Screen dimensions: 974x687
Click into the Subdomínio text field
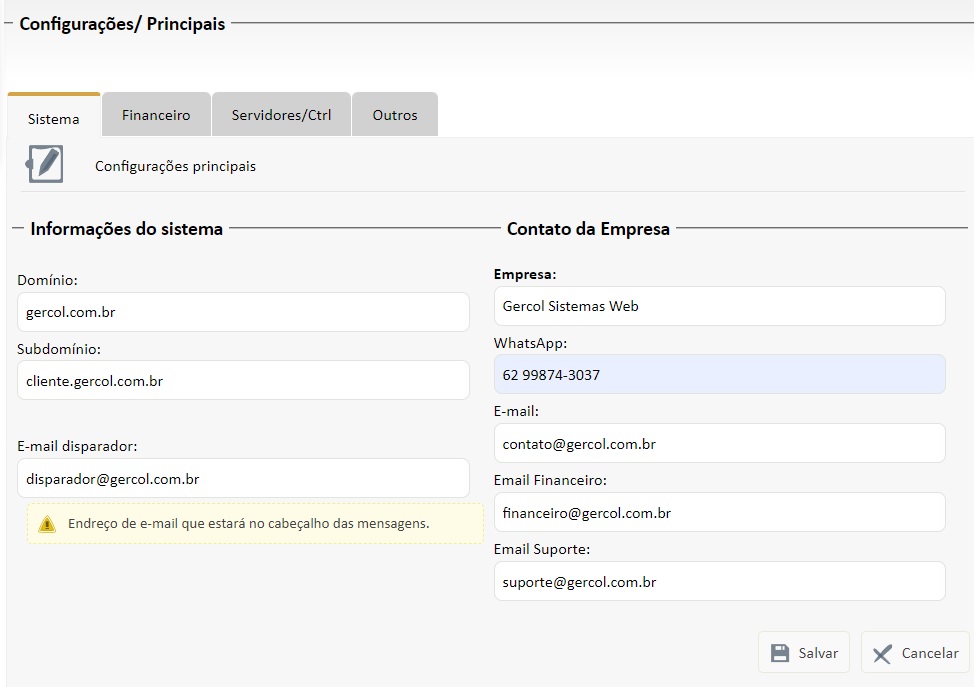(x=243, y=381)
